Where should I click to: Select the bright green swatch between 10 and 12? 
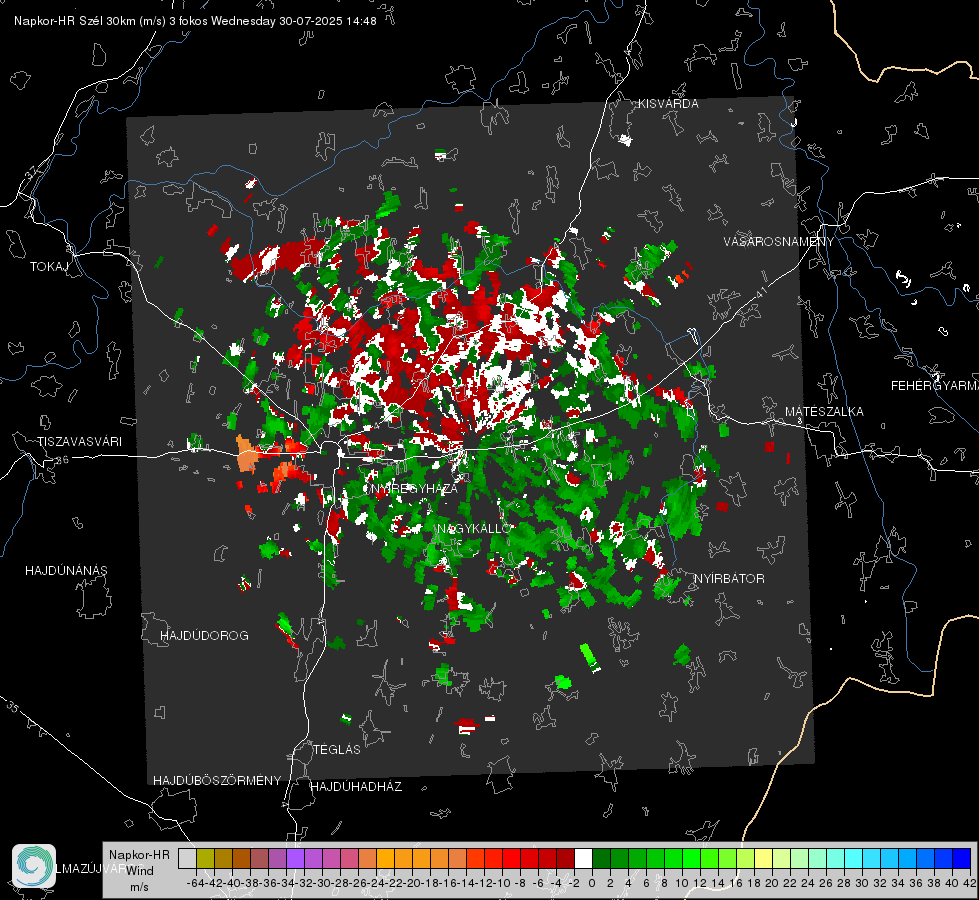coord(691,858)
